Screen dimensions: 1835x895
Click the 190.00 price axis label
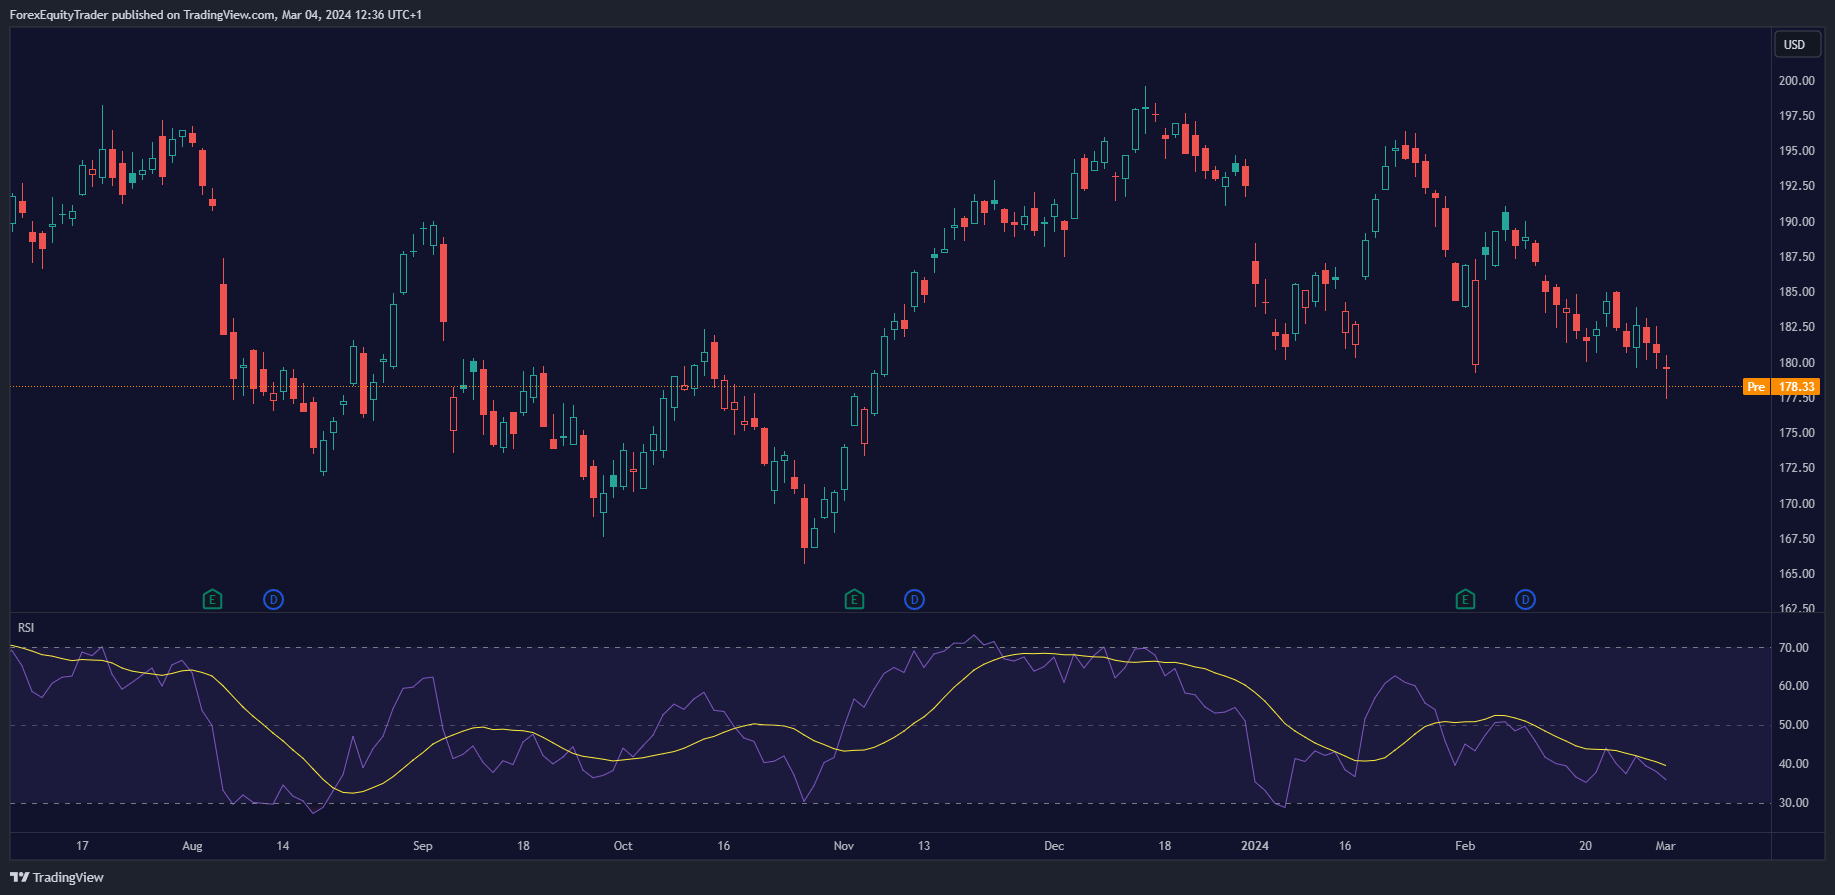pos(1797,222)
